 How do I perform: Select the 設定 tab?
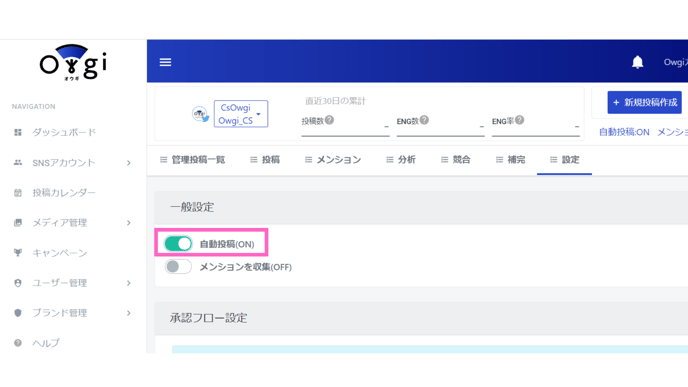point(565,160)
